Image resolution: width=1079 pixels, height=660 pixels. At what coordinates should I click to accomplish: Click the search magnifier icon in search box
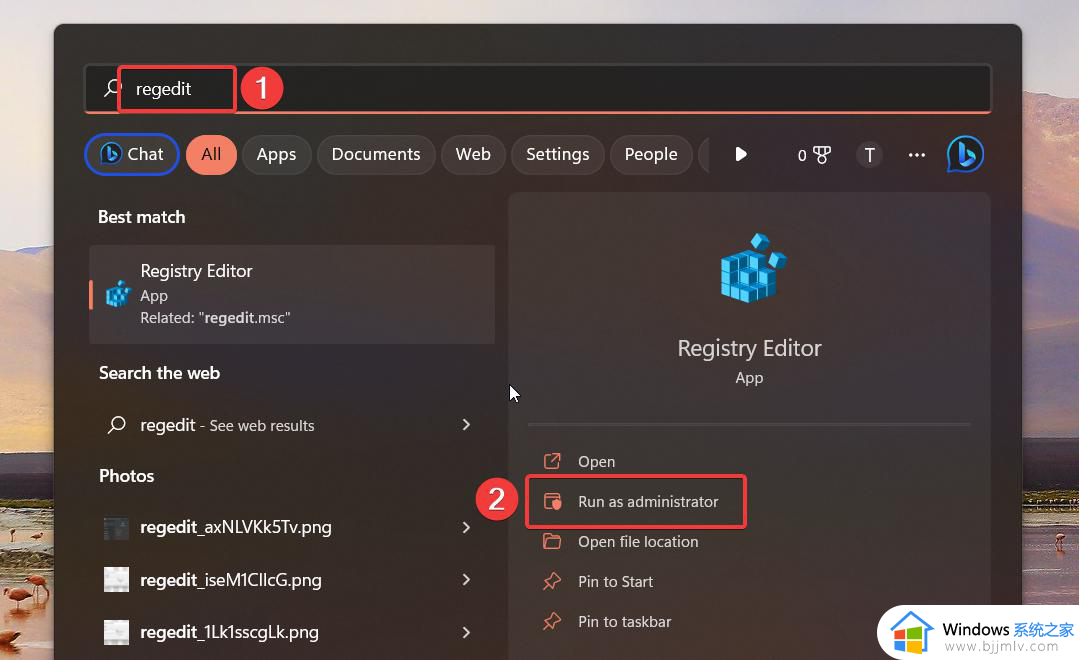(x=112, y=87)
